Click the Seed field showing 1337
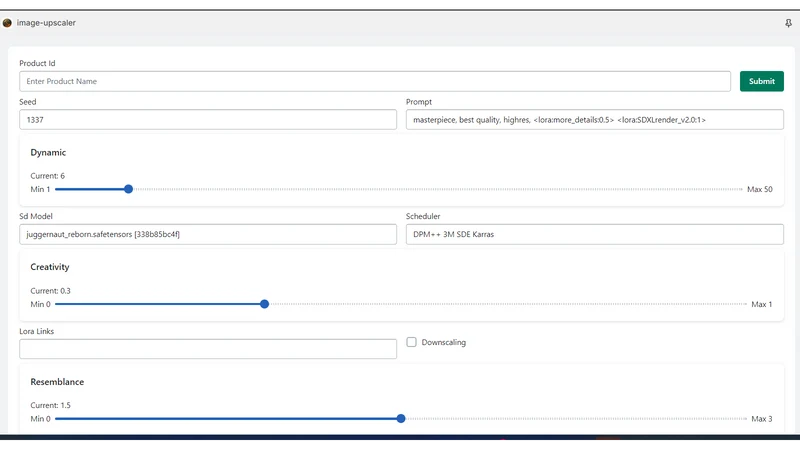The width and height of the screenshot is (800, 450). pyautogui.click(x=208, y=119)
